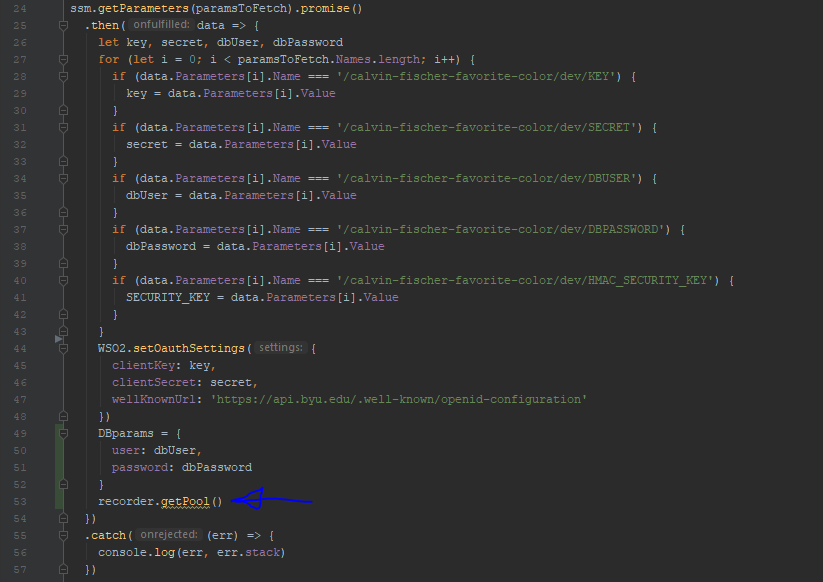
Task: Fold the if block for '/dev/KEY' on line 28
Action: [x=64, y=76]
